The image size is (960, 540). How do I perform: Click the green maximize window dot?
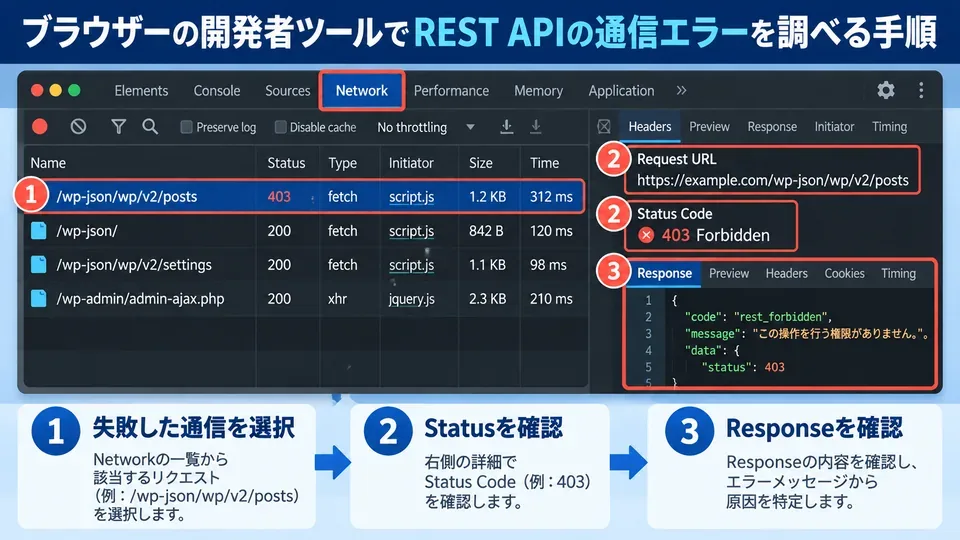(74, 91)
